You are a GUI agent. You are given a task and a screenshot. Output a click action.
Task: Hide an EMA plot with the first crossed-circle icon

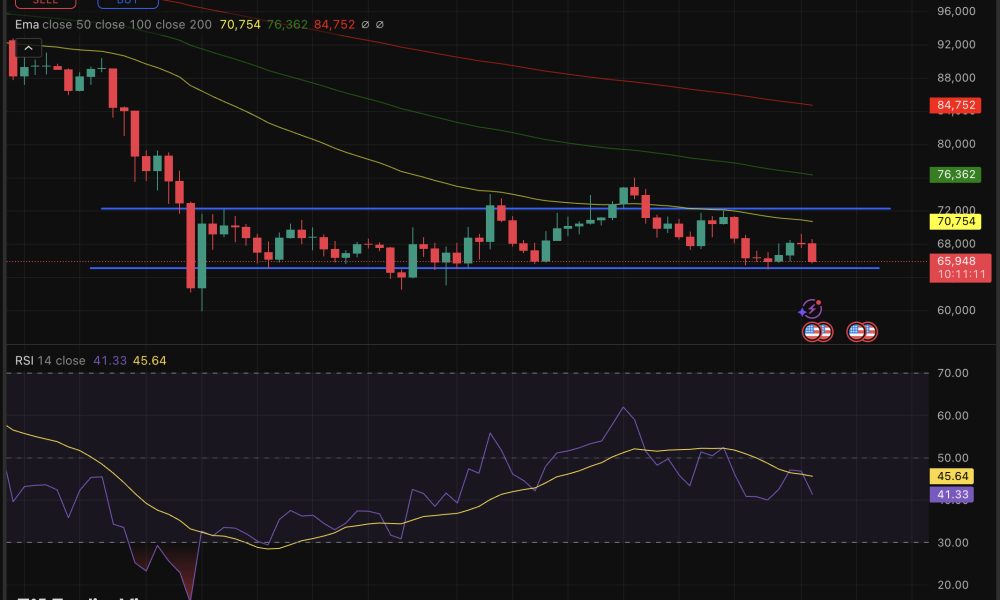pos(365,26)
